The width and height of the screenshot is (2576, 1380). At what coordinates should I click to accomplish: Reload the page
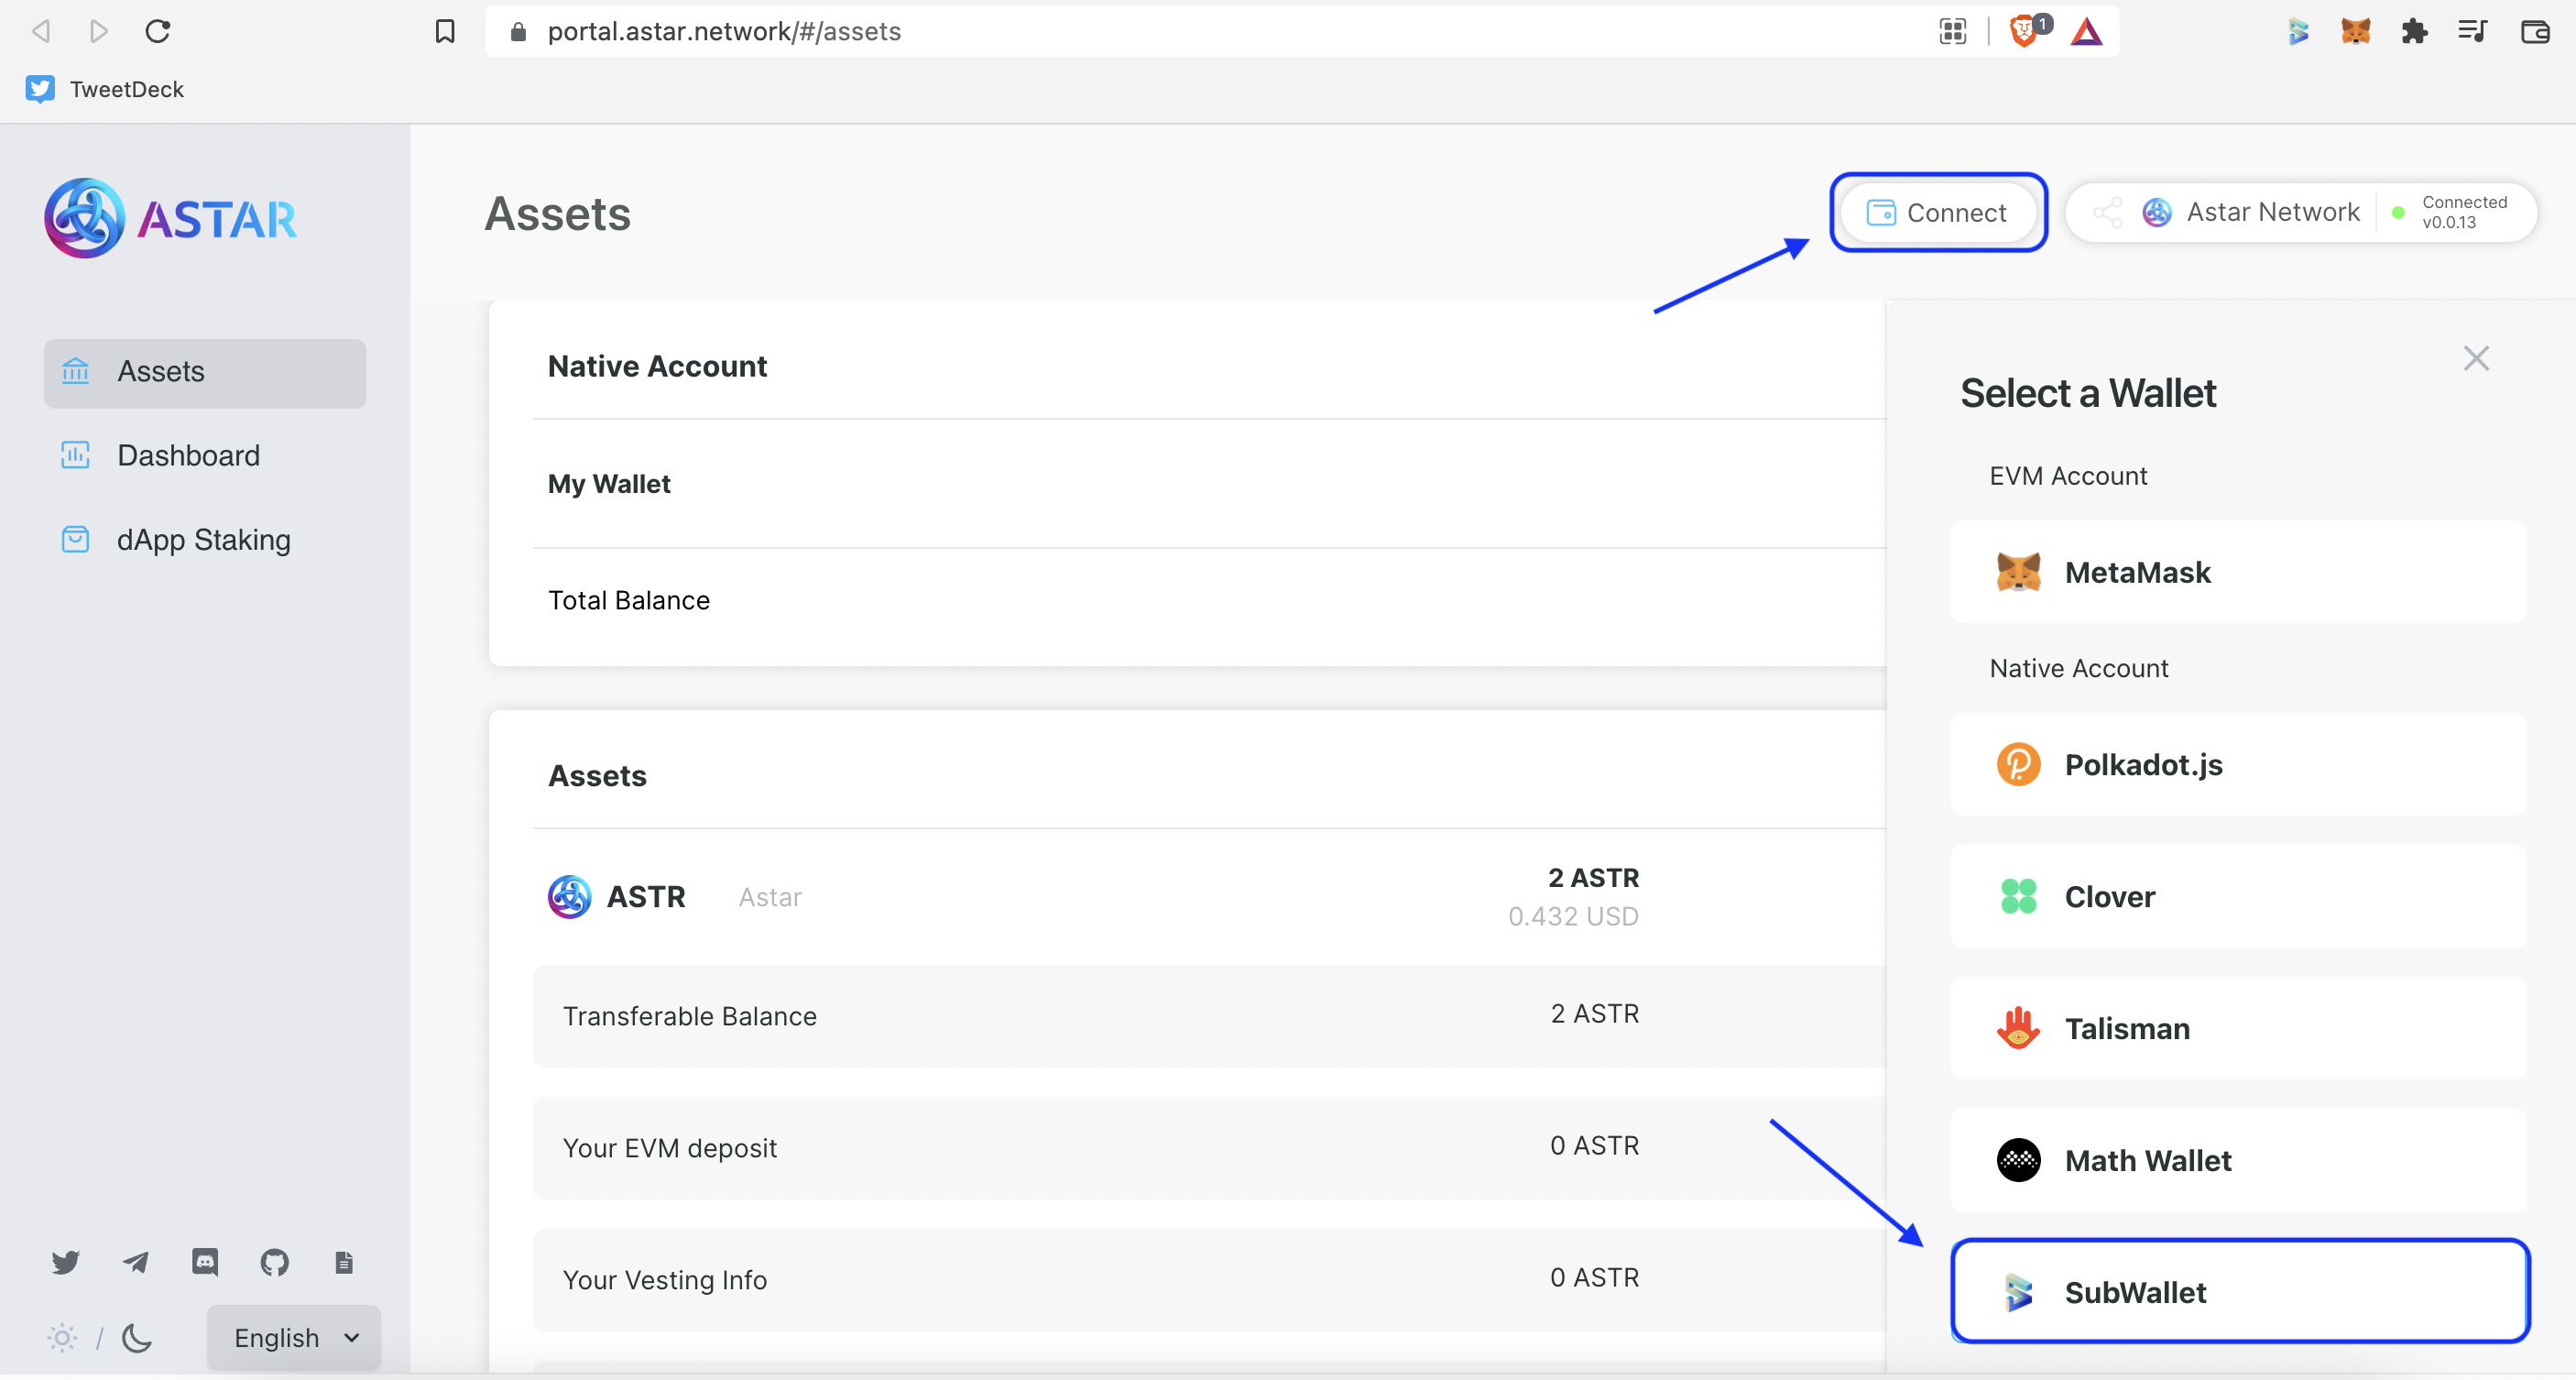pos(158,31)
